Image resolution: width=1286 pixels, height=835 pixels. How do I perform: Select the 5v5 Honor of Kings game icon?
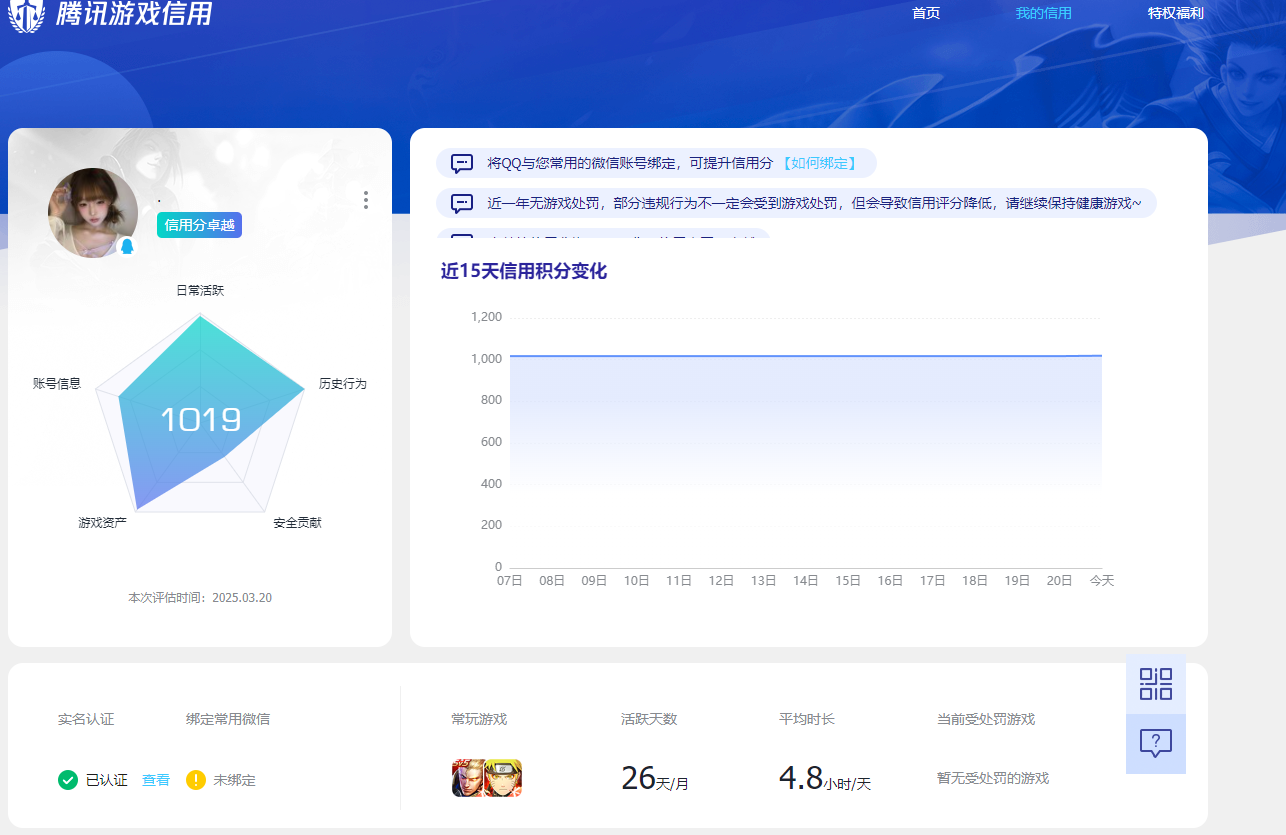pyautogui.click(x=469, y=778)
